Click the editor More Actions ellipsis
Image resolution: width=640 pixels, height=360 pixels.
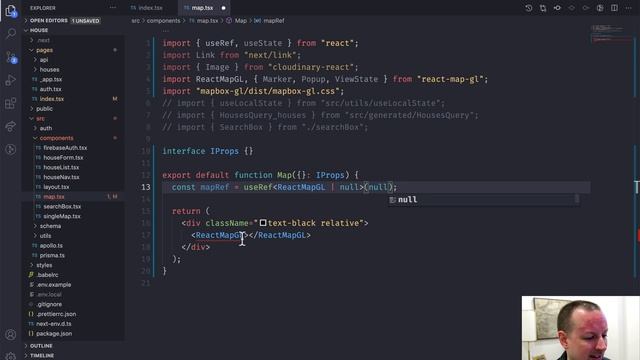tap(629, 8)
